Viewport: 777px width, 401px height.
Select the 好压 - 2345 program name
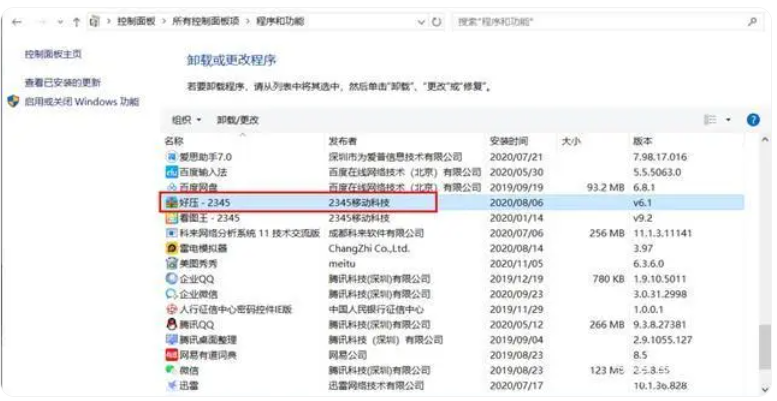click(x=205, y=202)
